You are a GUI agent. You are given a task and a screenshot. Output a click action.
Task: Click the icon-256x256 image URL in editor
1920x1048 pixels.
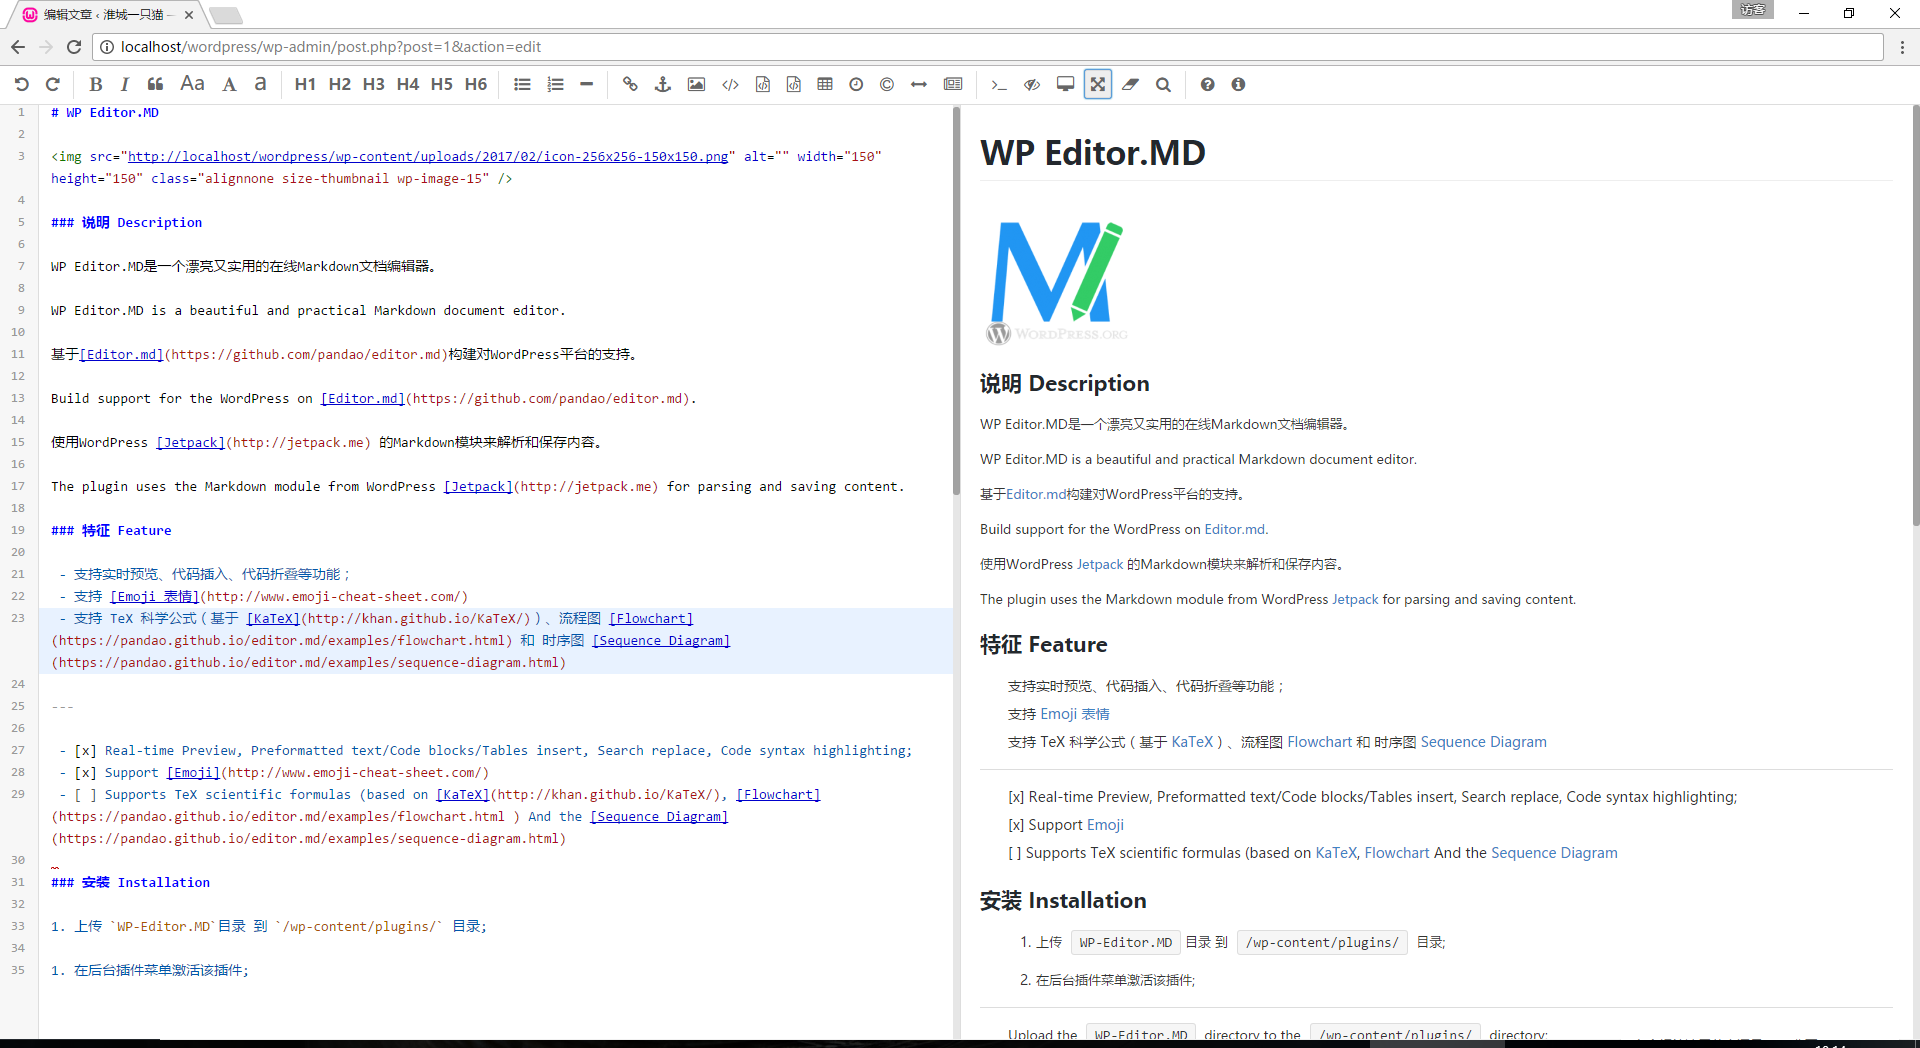(428, 157)
